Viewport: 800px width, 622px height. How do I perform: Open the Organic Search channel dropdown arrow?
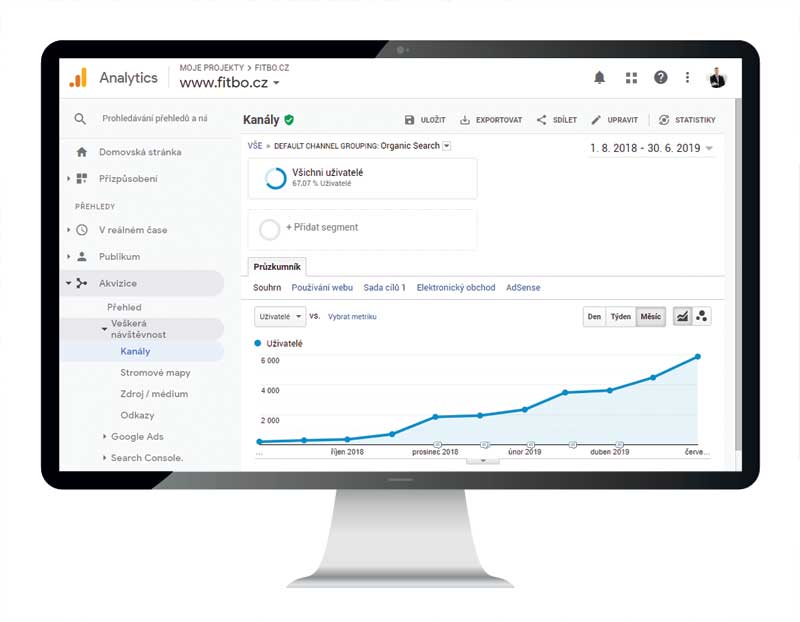coord(446,146)
